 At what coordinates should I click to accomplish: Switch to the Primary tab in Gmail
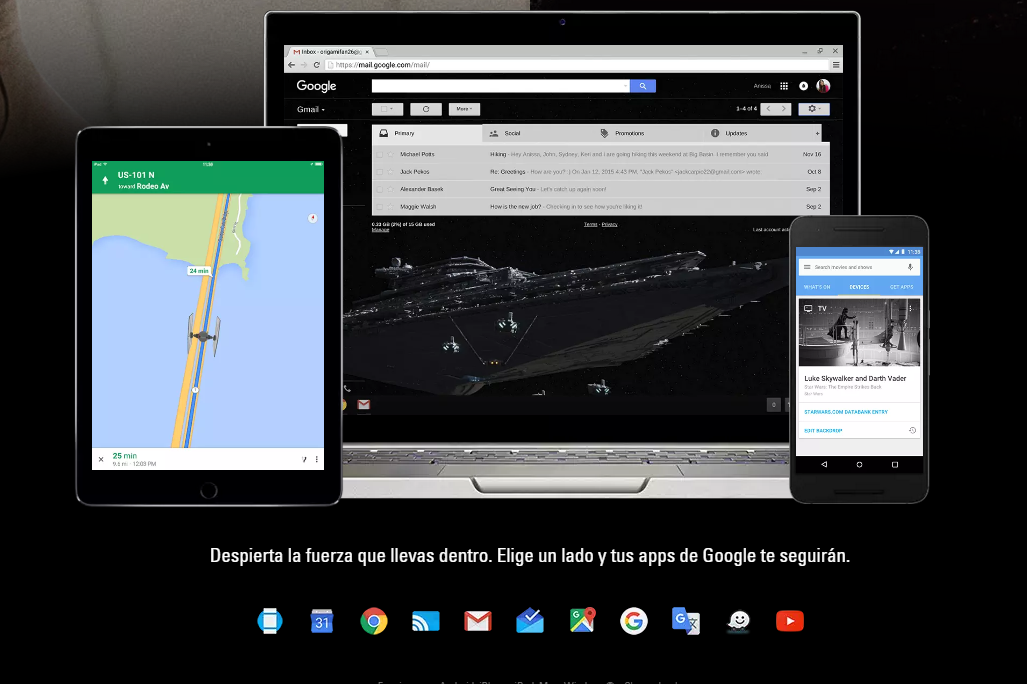point(427,133)
